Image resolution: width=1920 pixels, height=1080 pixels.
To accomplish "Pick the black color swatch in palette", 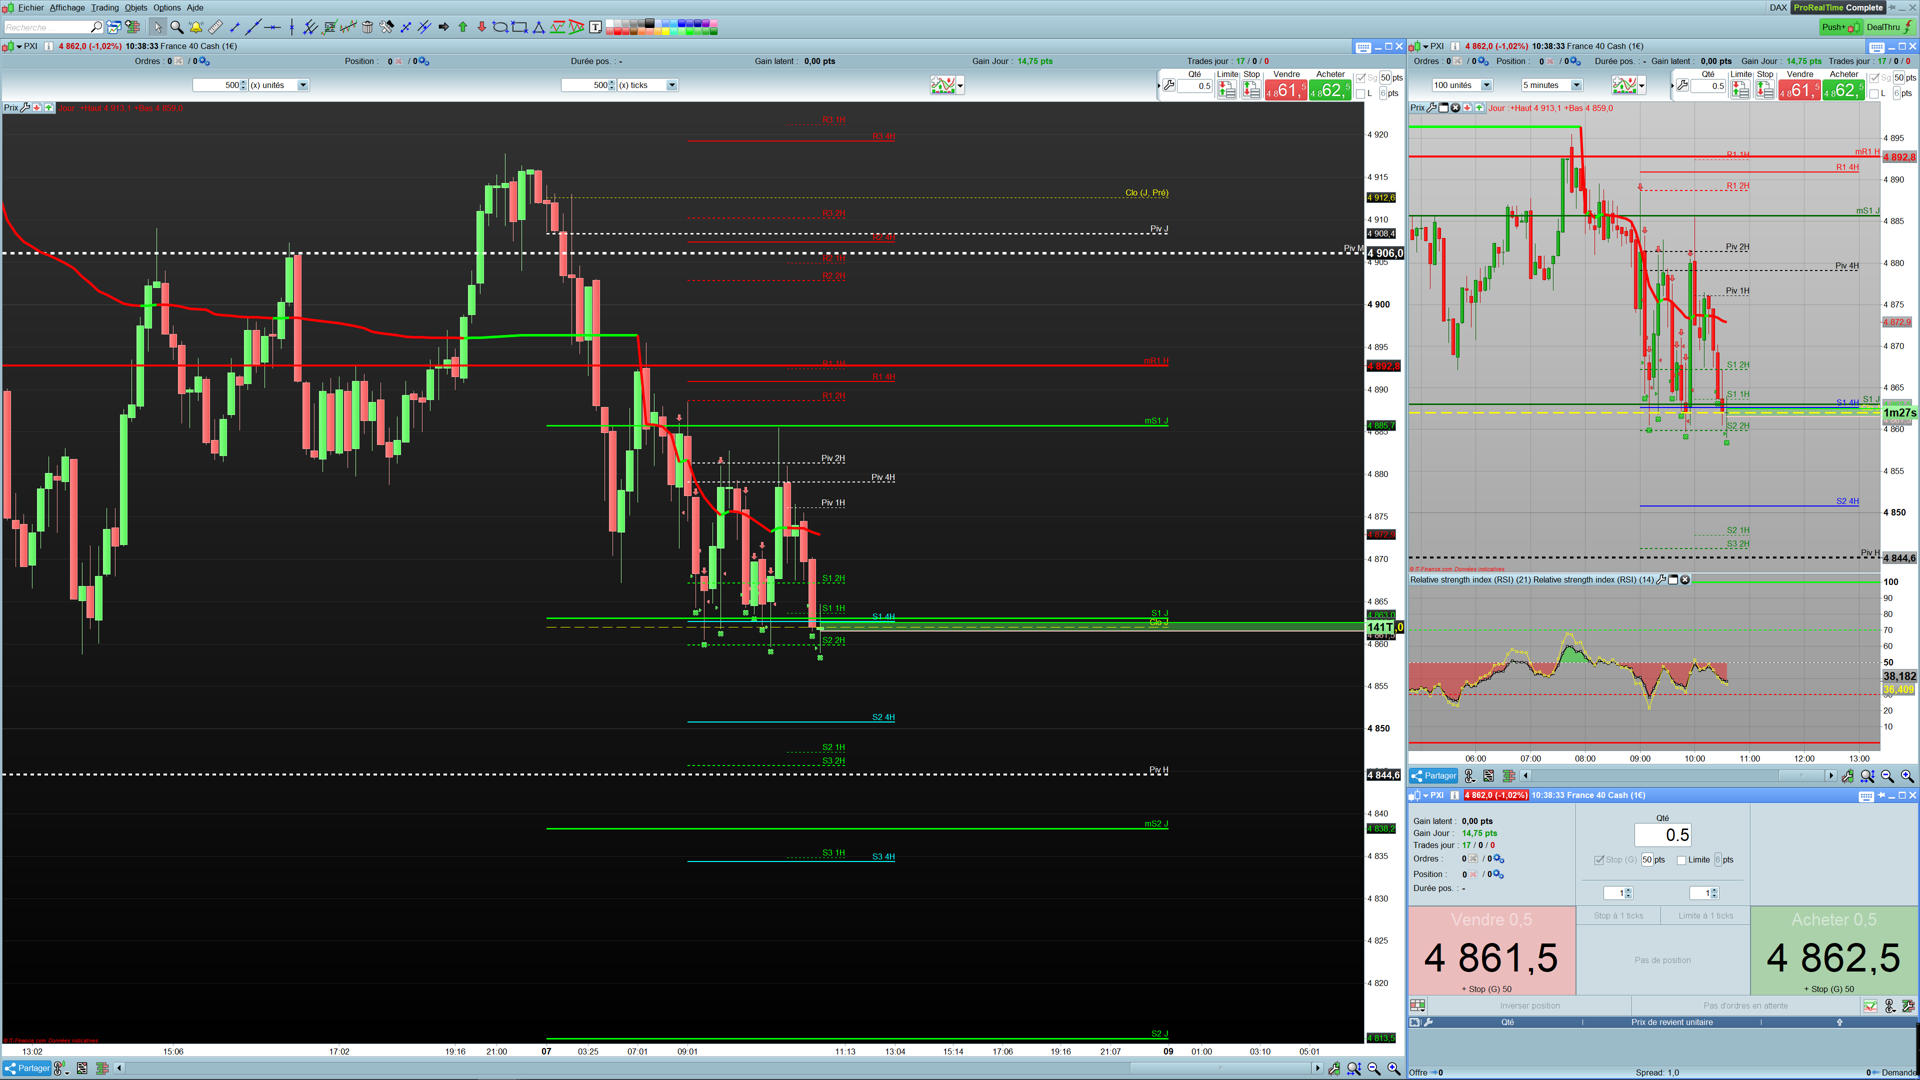I will pyautogui.click(x=650, y=22).
